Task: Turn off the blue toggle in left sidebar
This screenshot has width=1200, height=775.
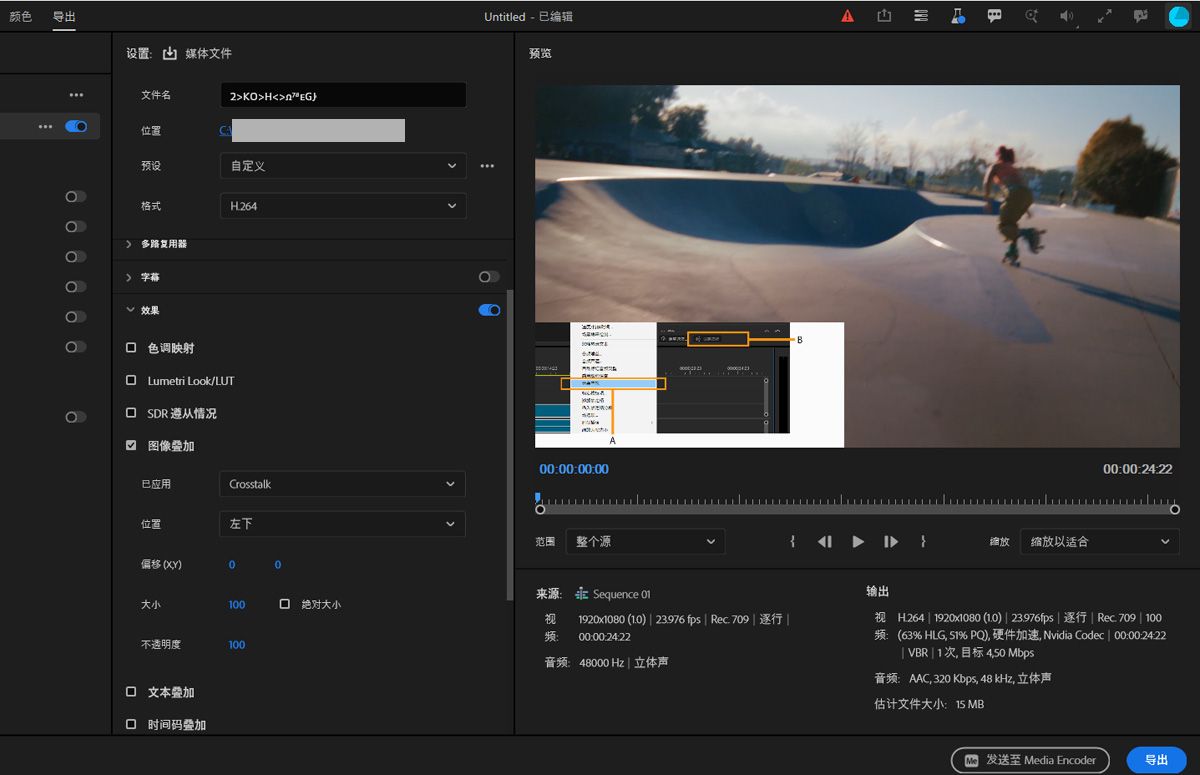Action: 76,127
